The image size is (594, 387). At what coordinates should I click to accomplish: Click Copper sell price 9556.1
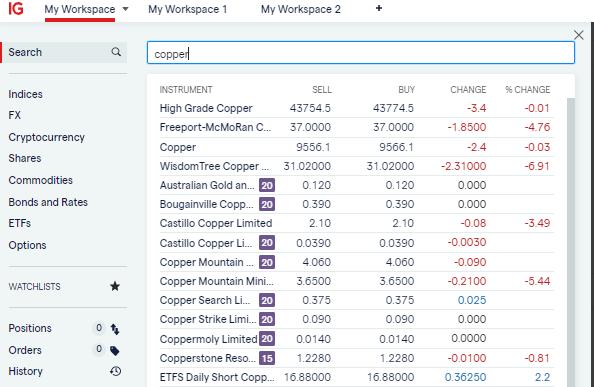pyautogui.click(x=313, y=147)
